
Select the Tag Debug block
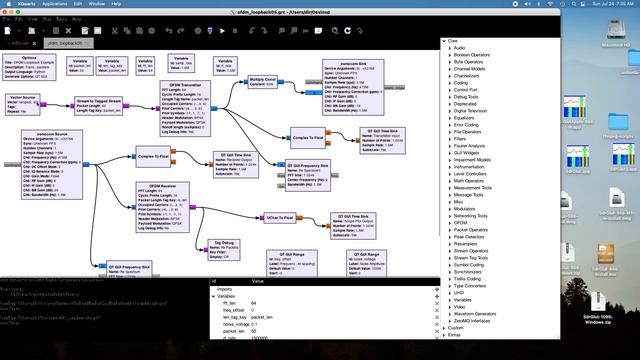(x=224, y=250)
